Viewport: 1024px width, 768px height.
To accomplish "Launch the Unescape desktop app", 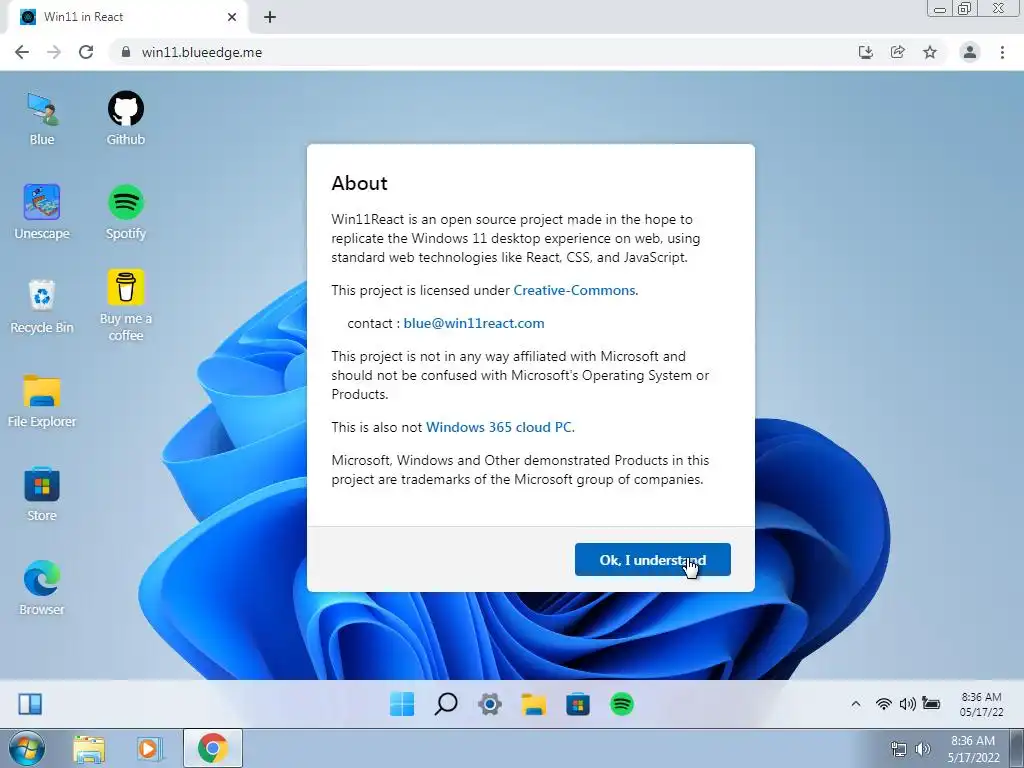I will coord(42,212).
